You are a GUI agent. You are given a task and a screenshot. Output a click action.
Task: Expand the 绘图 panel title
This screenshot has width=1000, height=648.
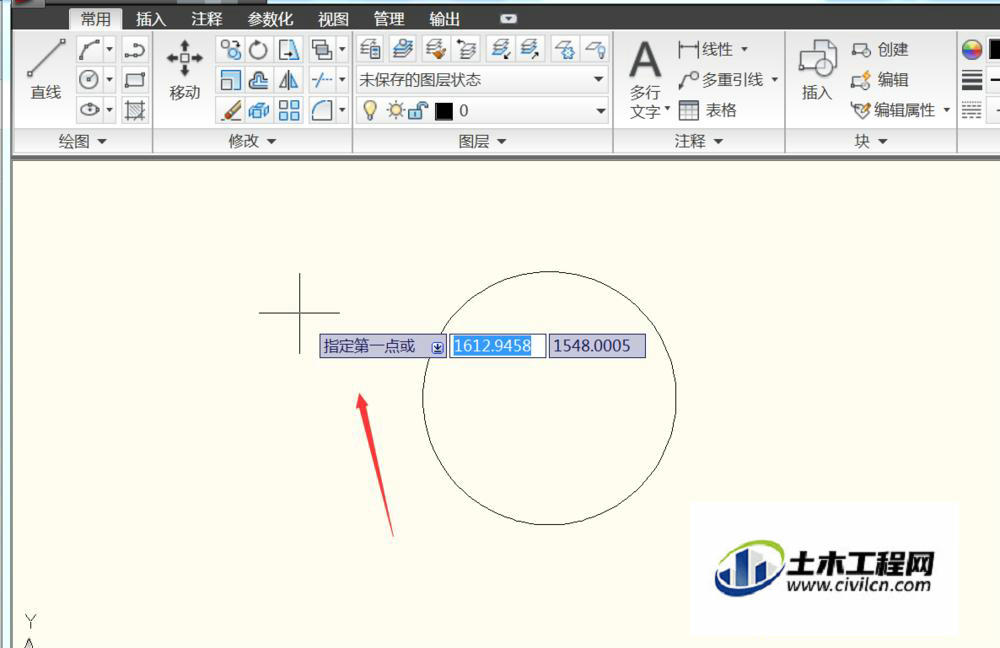click(82, 141)
